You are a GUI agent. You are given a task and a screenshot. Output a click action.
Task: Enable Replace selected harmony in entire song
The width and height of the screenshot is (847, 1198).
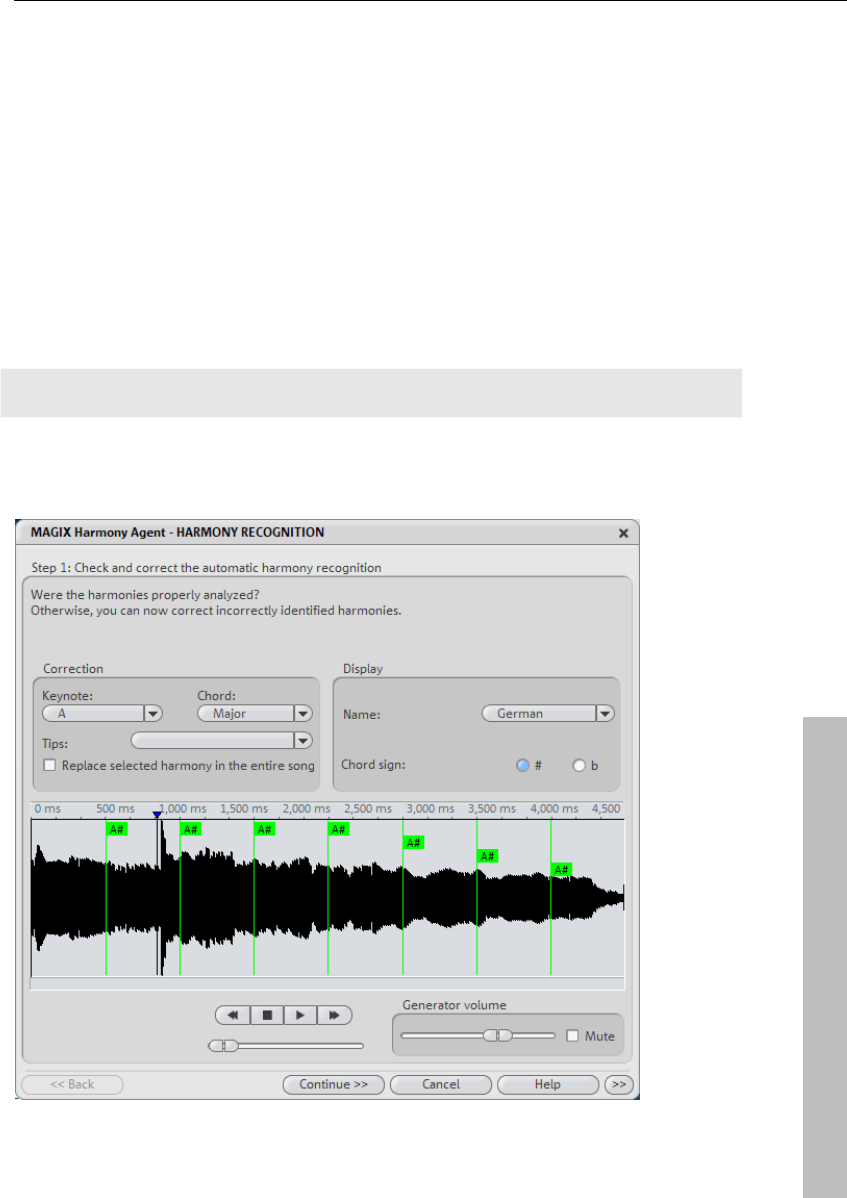50,766
